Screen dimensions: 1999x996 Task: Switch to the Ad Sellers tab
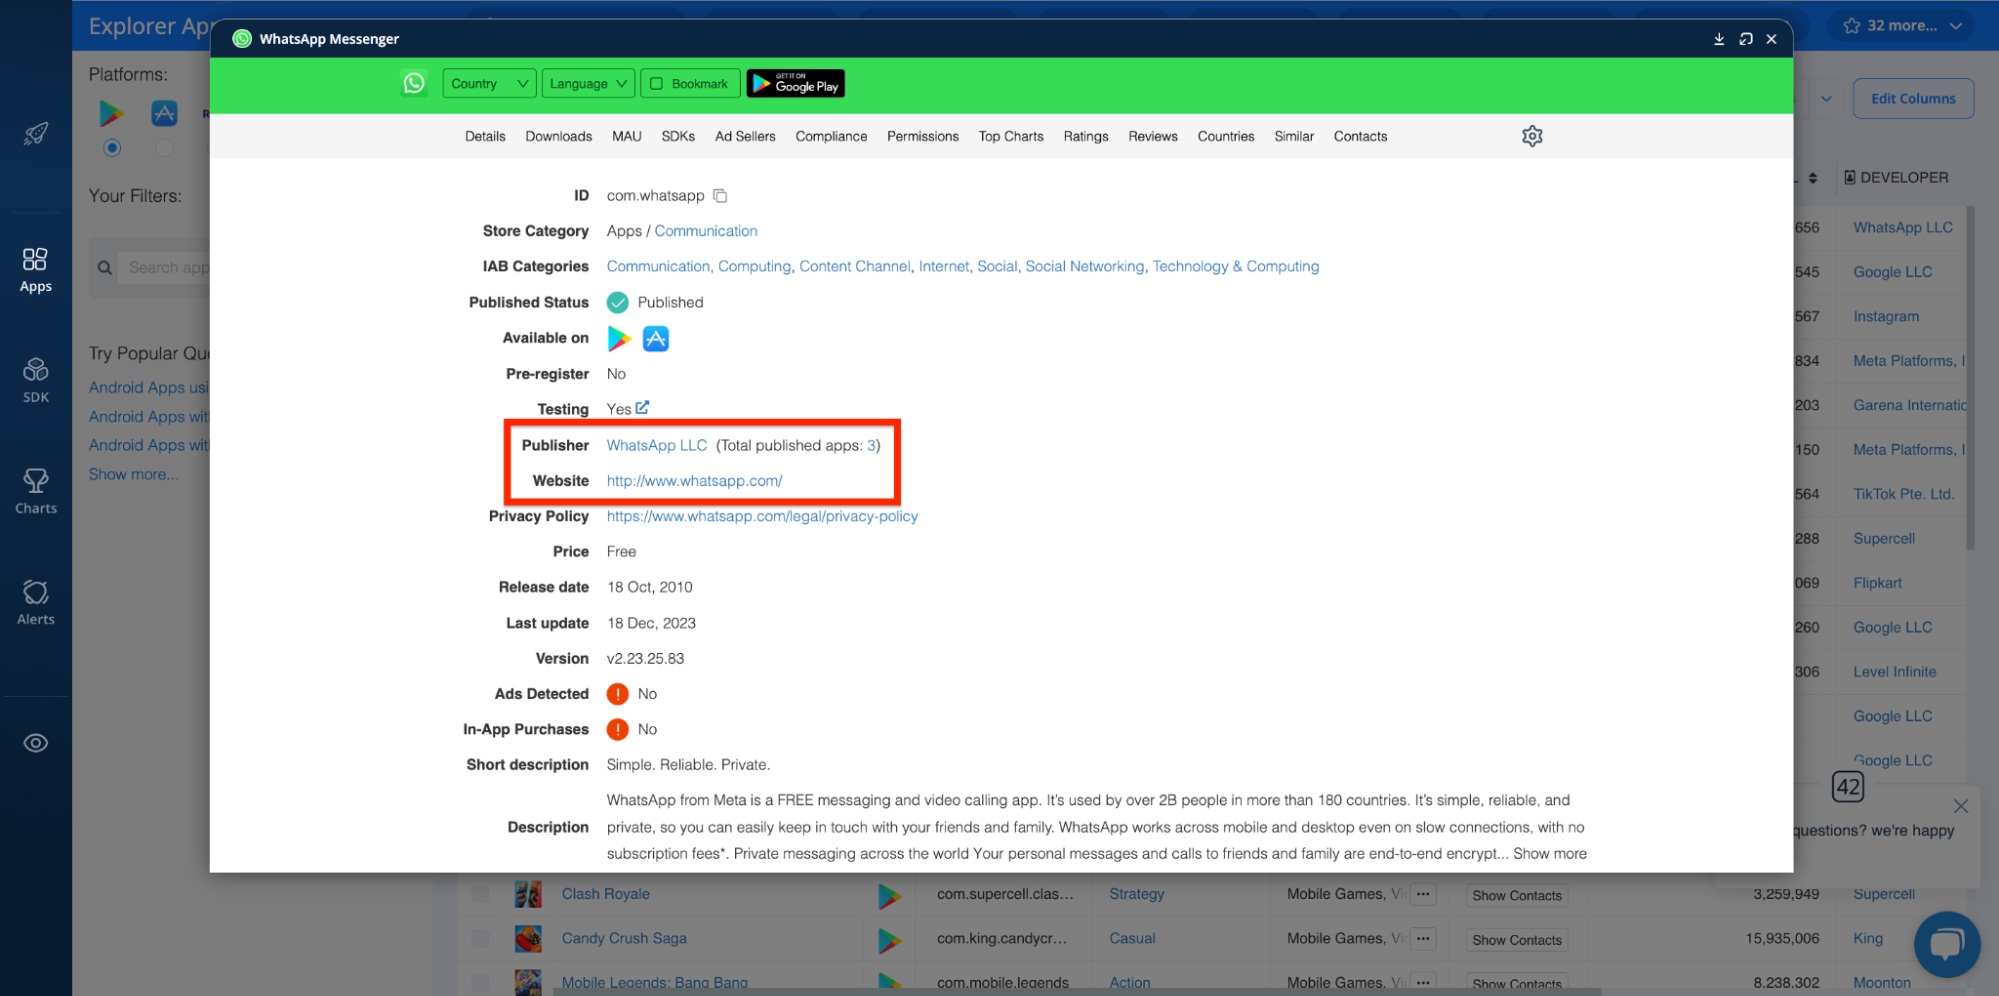coord(745,136)
